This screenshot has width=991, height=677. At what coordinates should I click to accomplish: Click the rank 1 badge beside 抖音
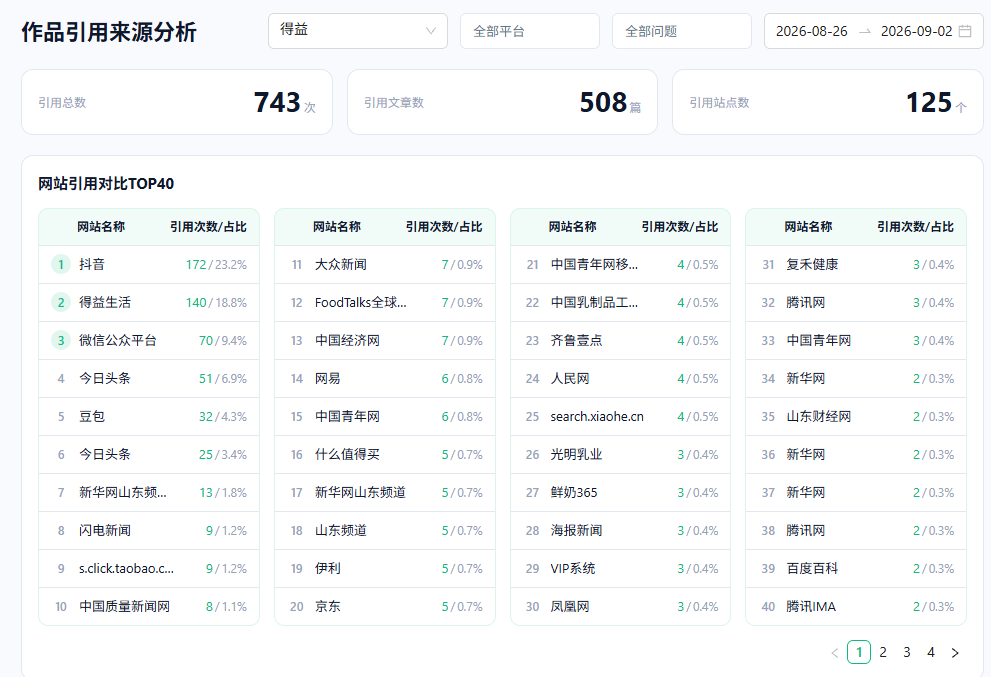[61, 264]
